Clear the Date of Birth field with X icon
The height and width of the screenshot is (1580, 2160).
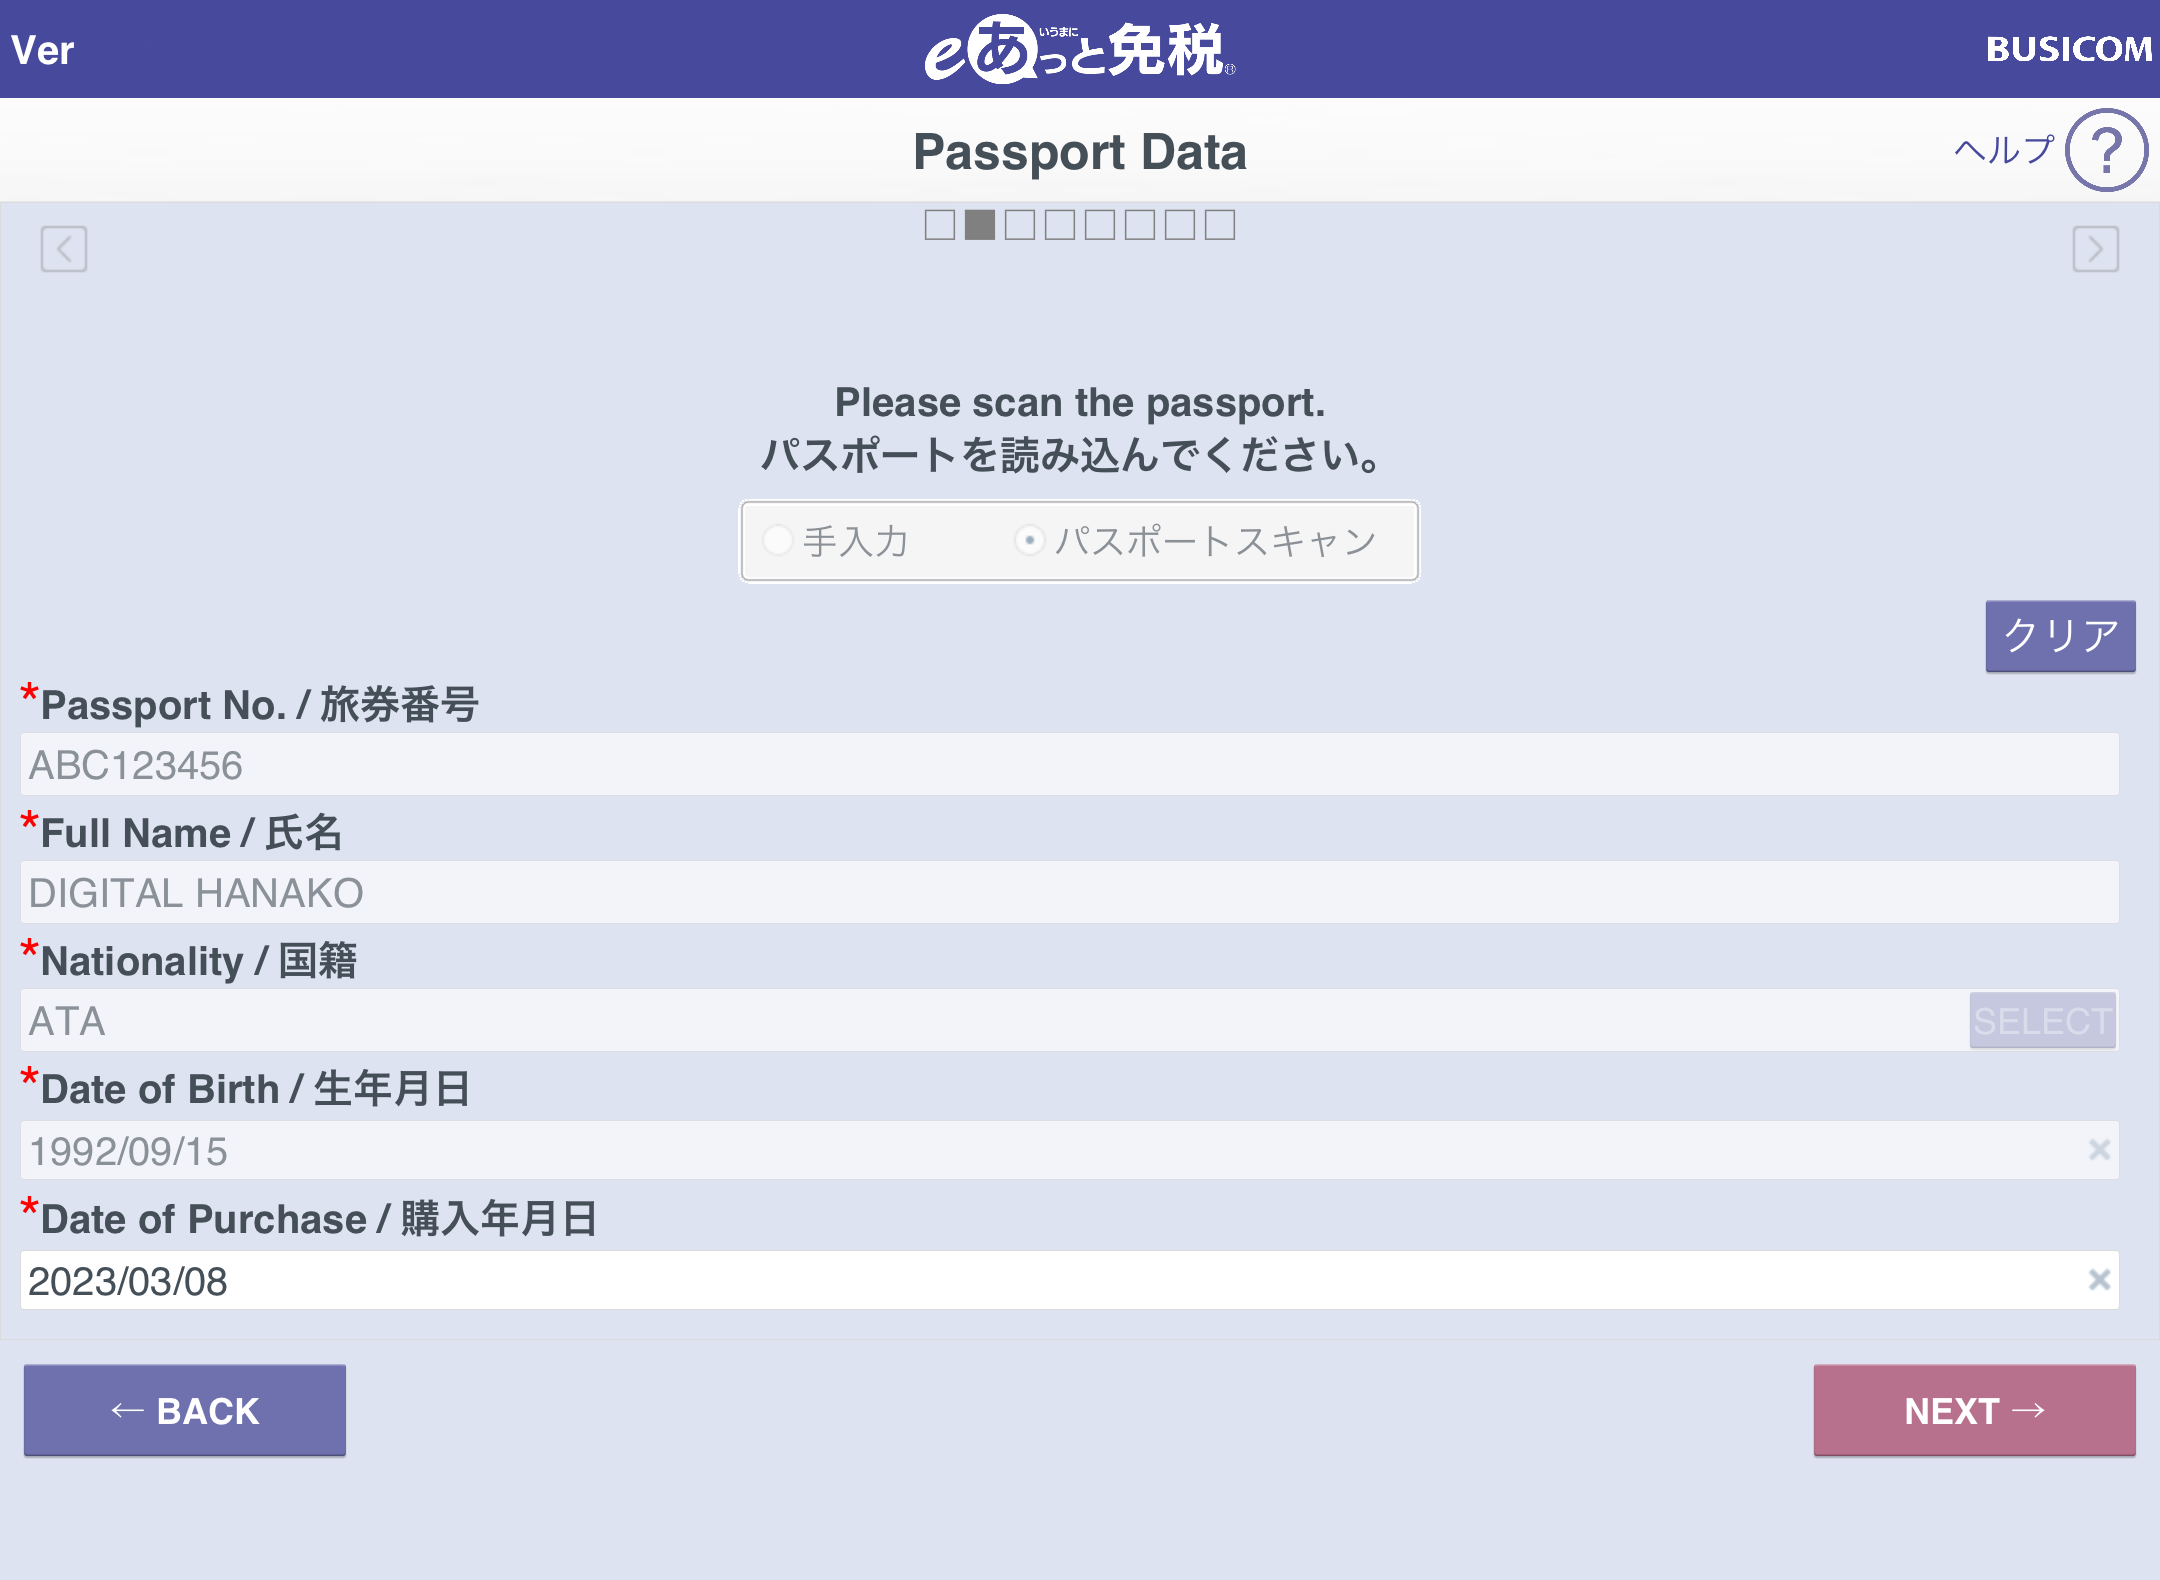(x=2099, y=1150)
